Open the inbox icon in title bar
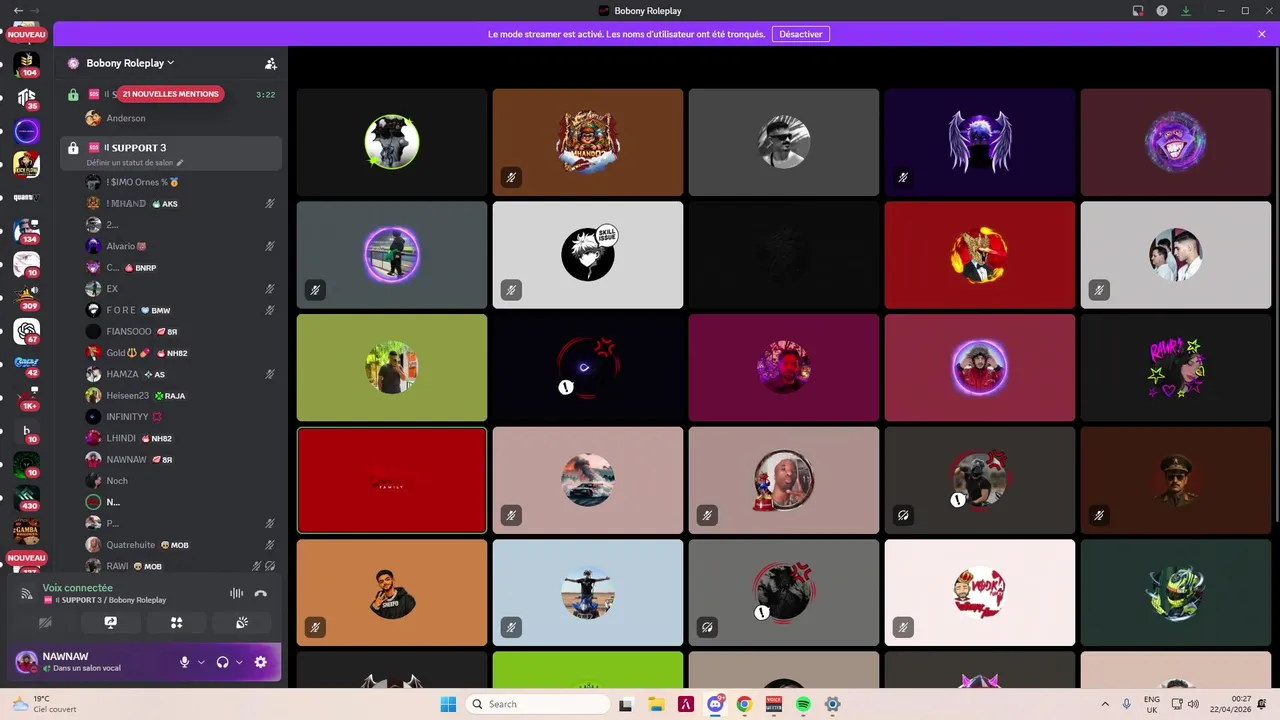This screenshot has height=720, width=1280. [1138, 11]
